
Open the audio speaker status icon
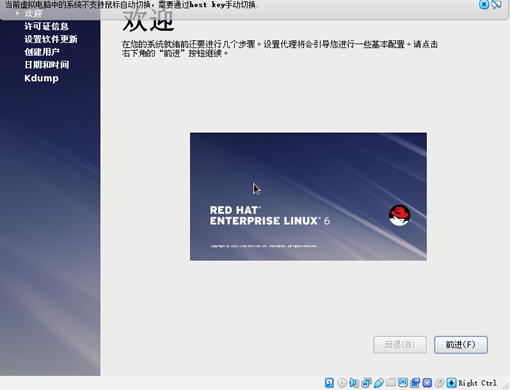point(354,383)
